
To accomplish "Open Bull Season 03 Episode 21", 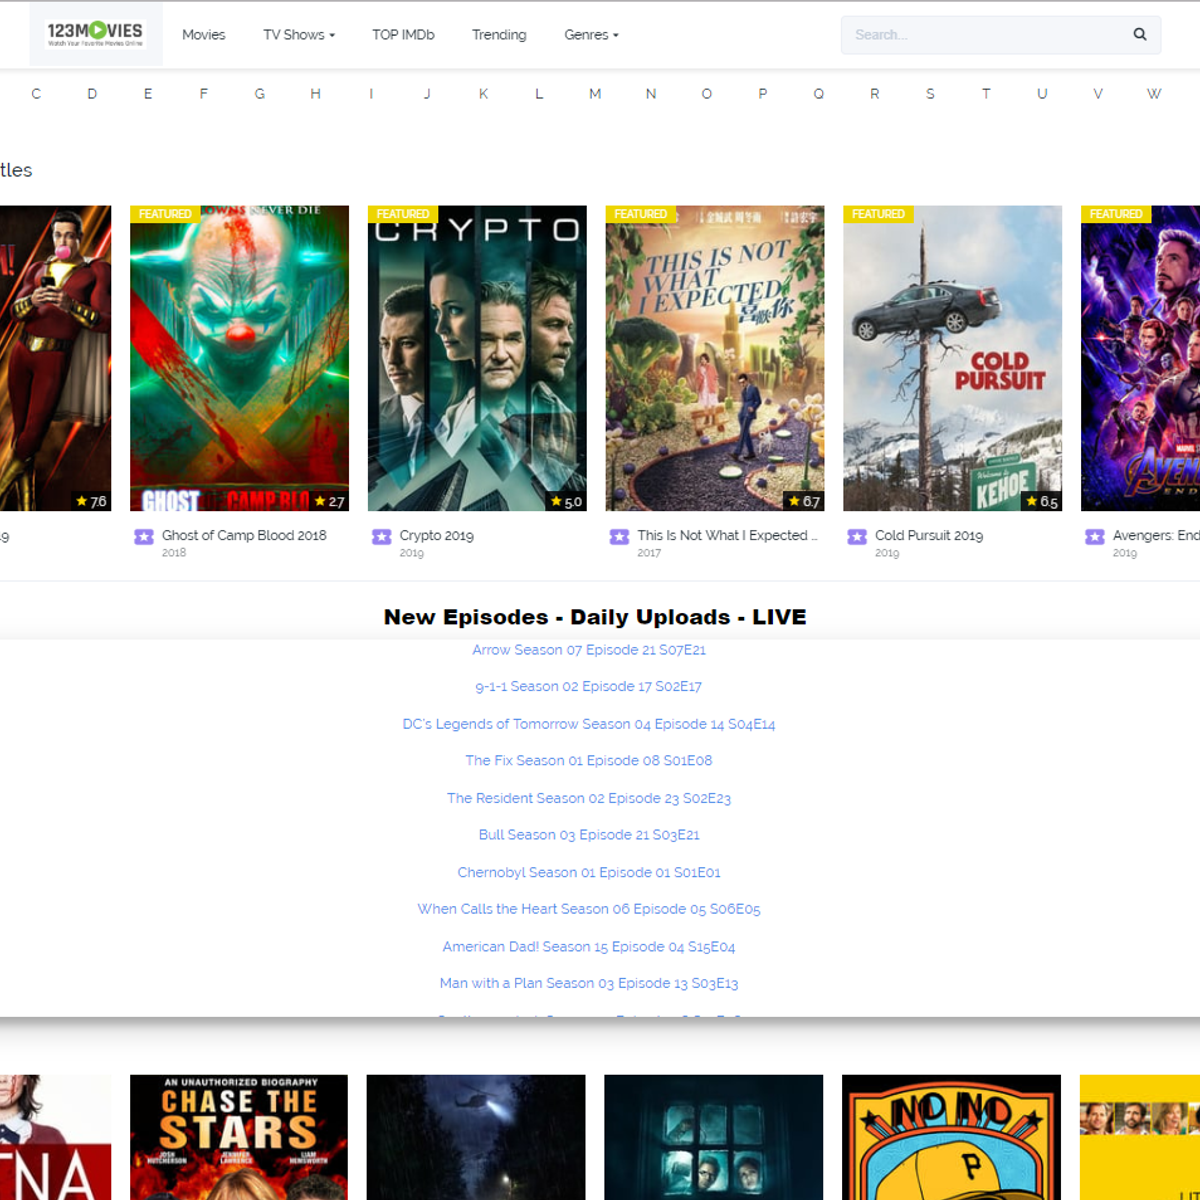I will click(x=589, y=835).
